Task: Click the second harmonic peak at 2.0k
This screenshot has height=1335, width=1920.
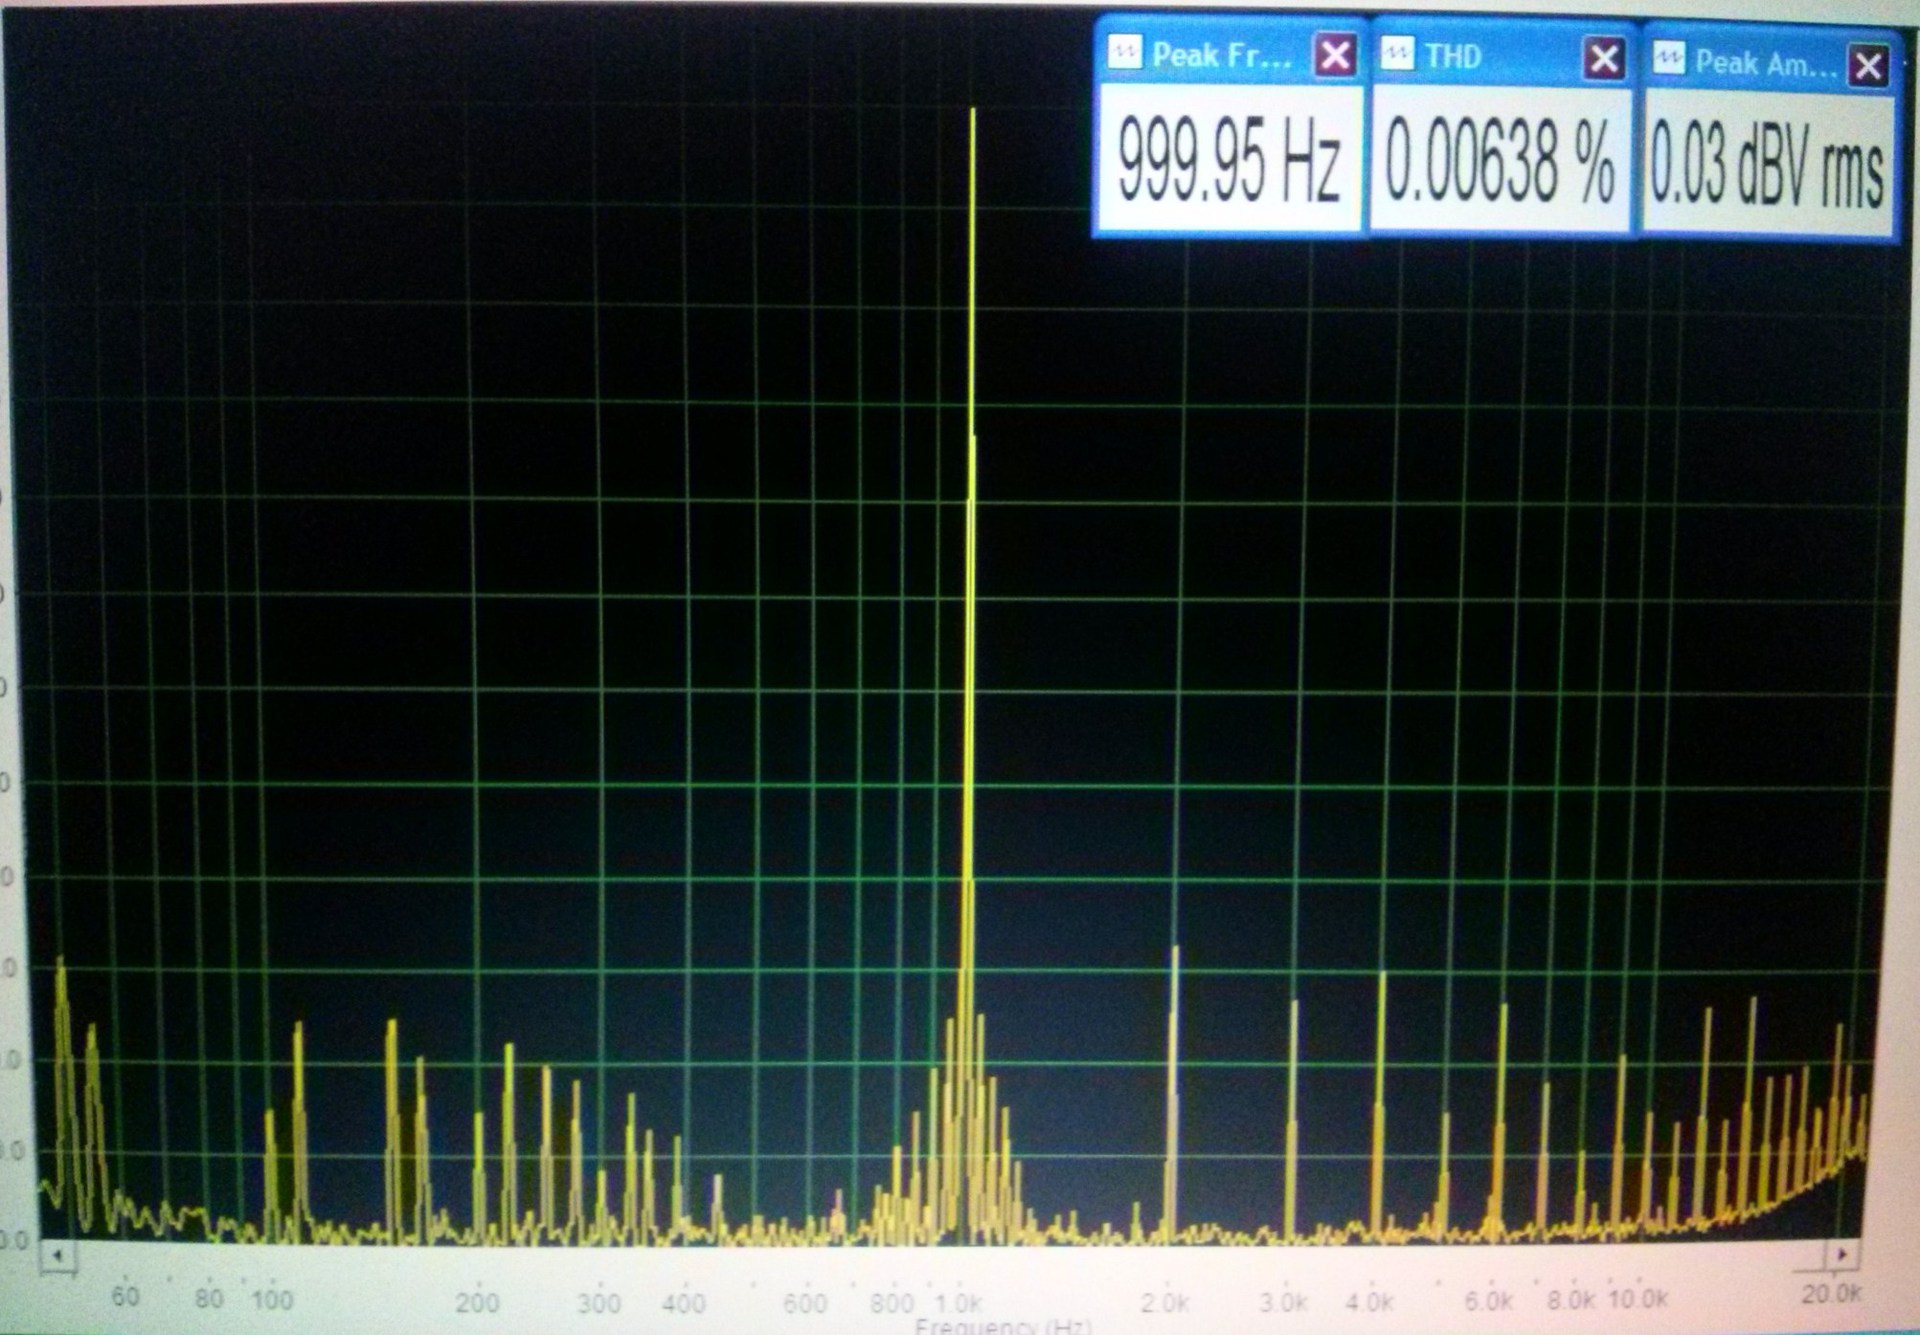Action: coord(1175,1050)
